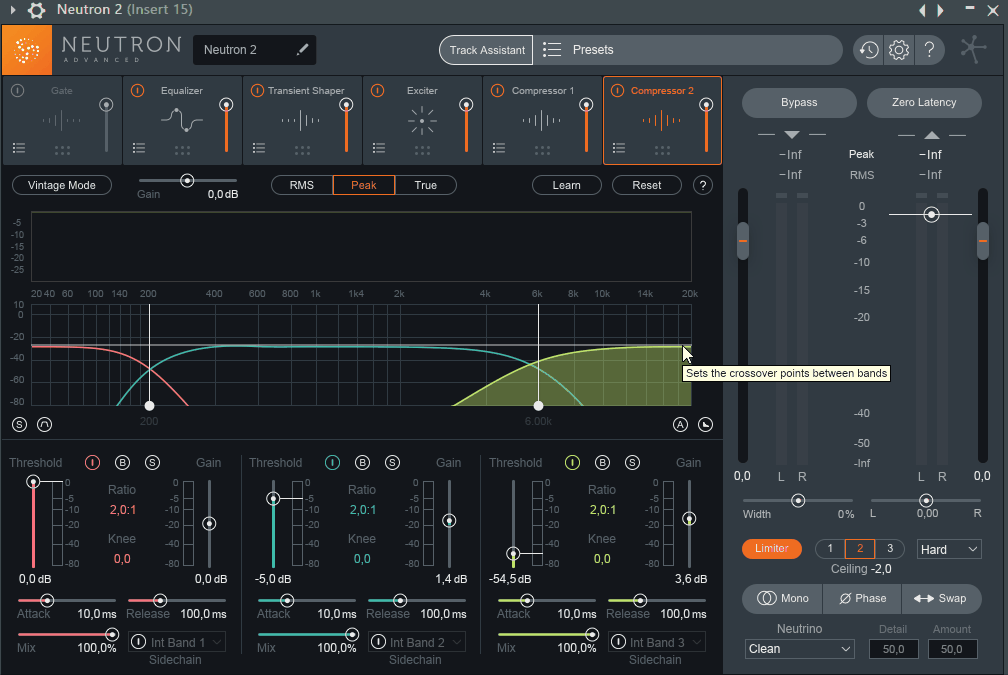Solo band 2 with S button
The height and width of the screenshot is (675, 1008).
point(392,462)
